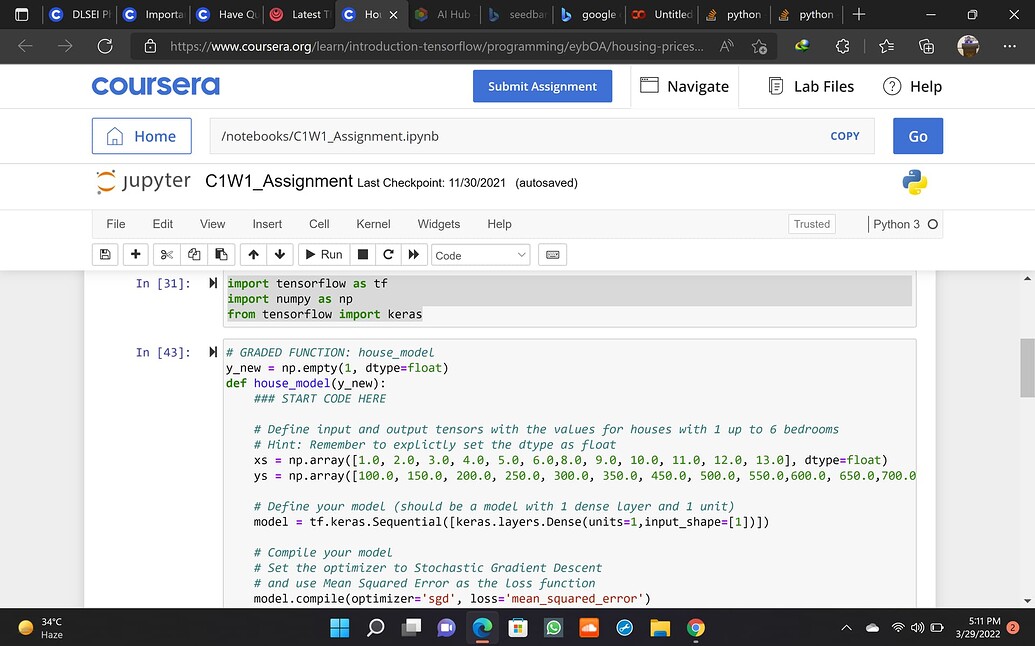Open WhatsApp from the Windows taskbar
This screenshot has width=1035, height=646.
(553, 628)
